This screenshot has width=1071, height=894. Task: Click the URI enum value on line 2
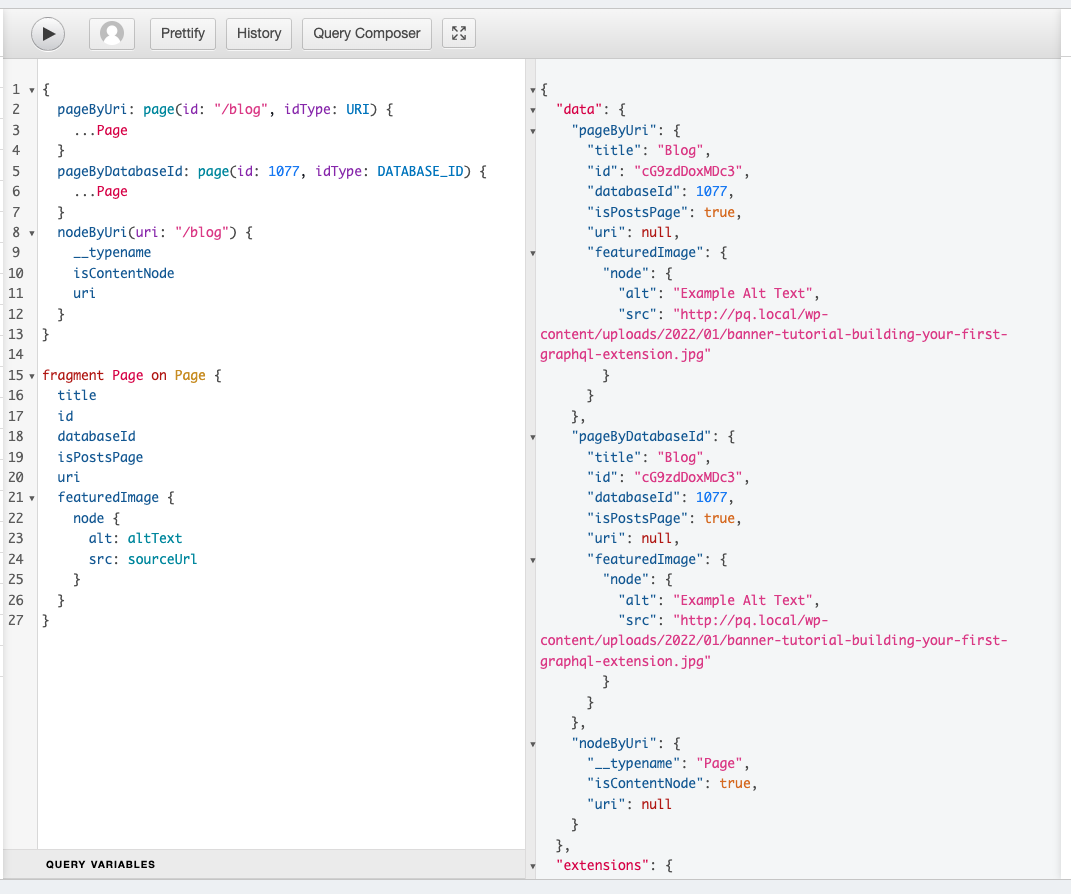pos(357,109)
